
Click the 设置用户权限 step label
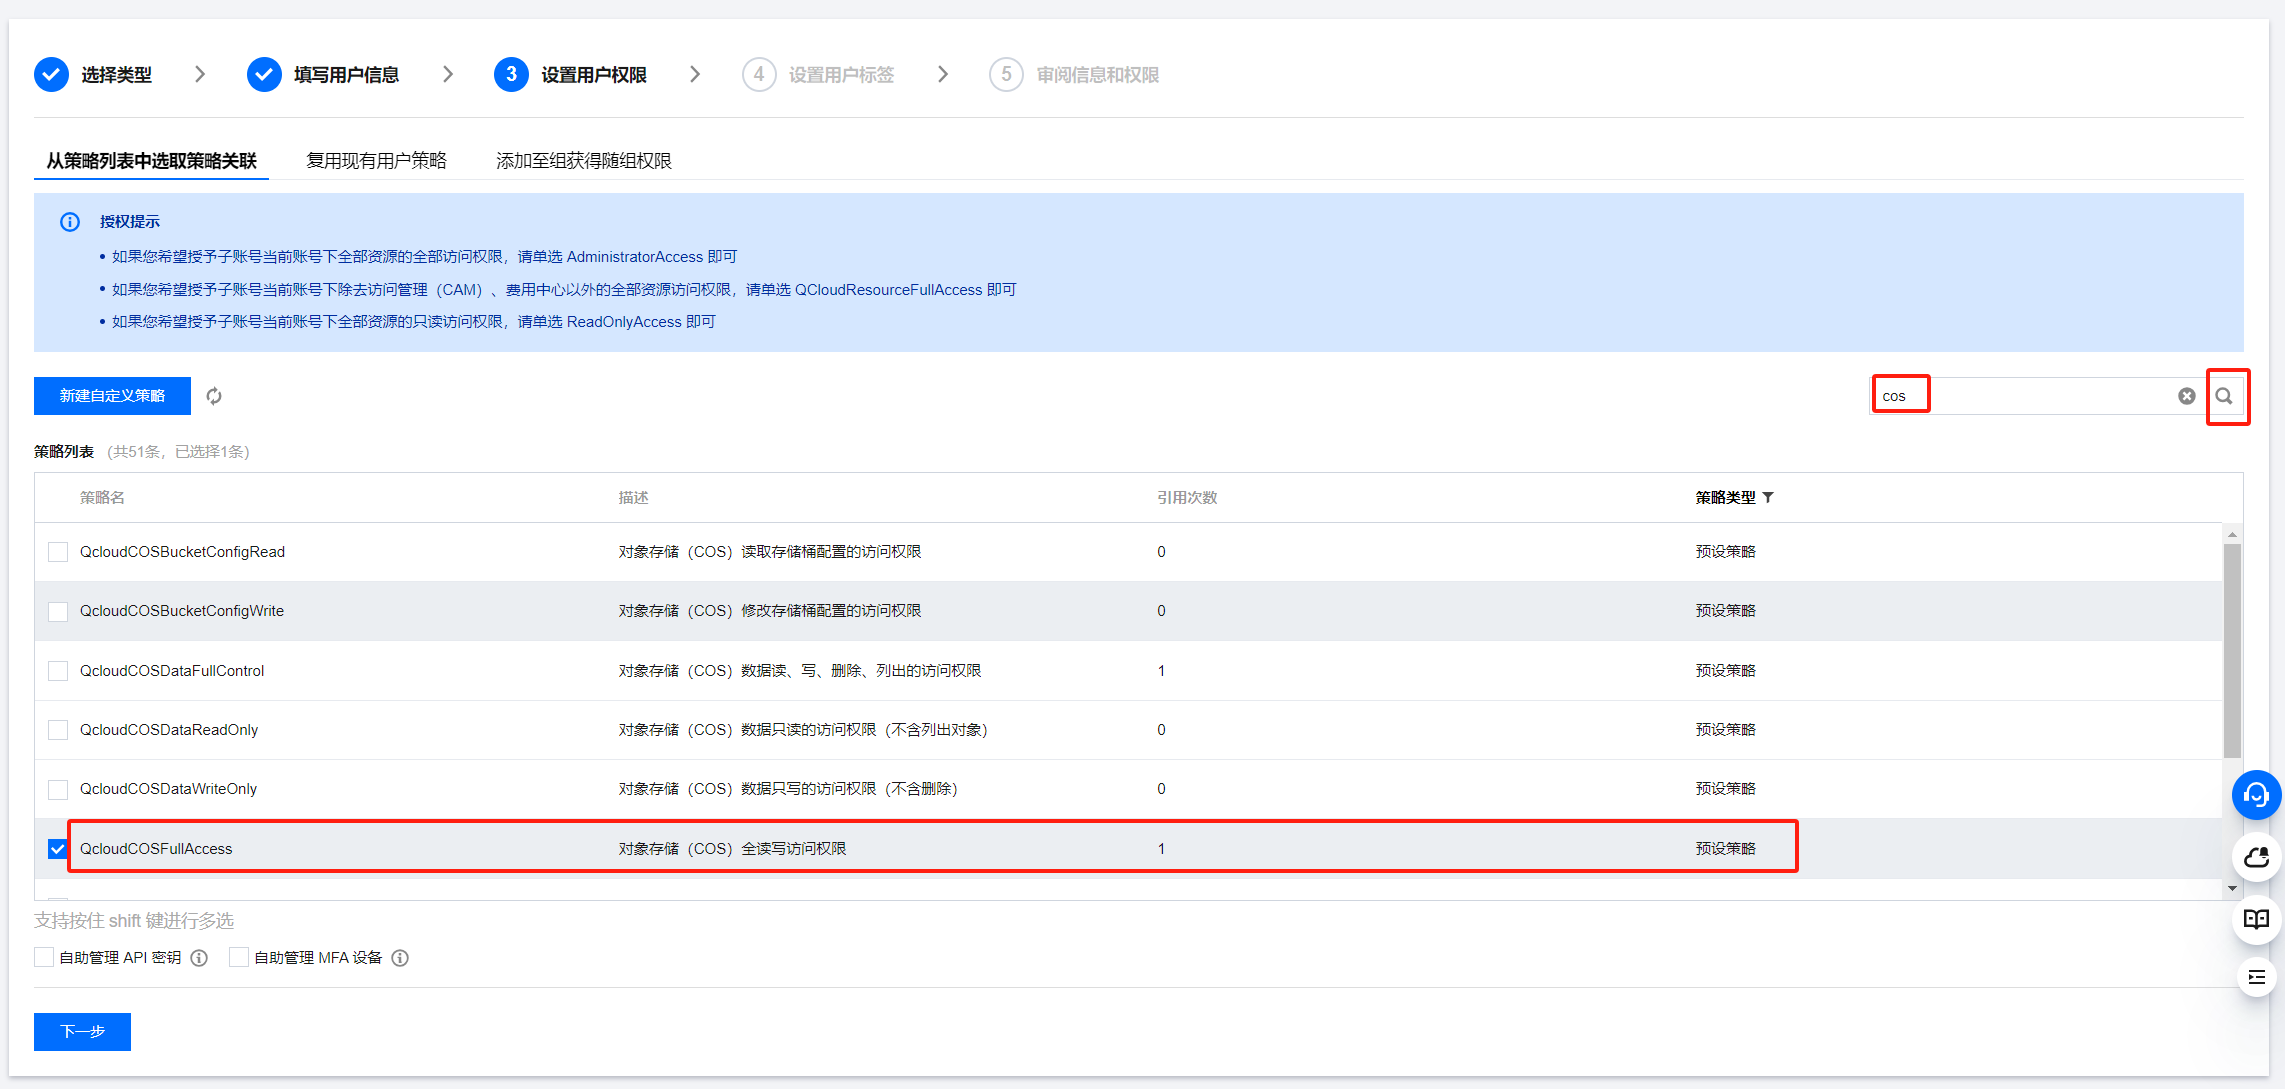[594, 75]
